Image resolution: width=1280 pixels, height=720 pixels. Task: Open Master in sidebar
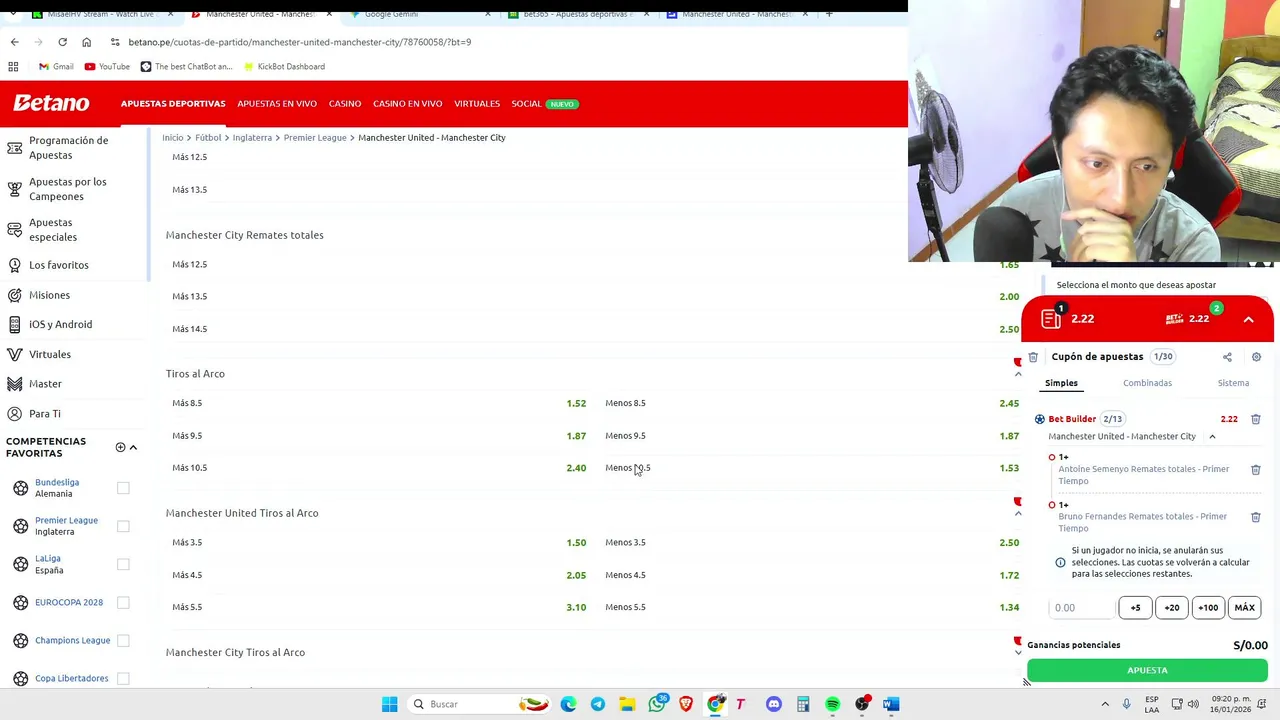(x=45, y=384)
